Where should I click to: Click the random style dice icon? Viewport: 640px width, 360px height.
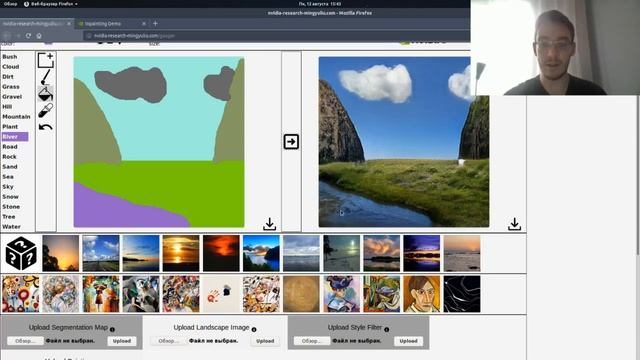coord(21,253)
